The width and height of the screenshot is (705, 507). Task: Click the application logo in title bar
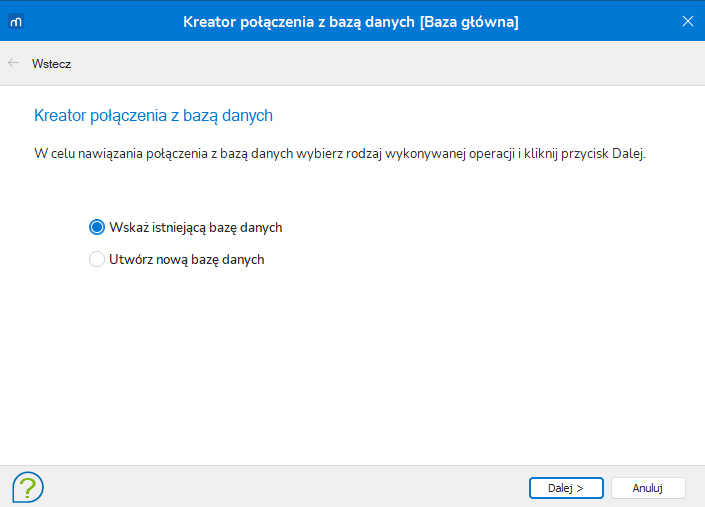[16, 21]
